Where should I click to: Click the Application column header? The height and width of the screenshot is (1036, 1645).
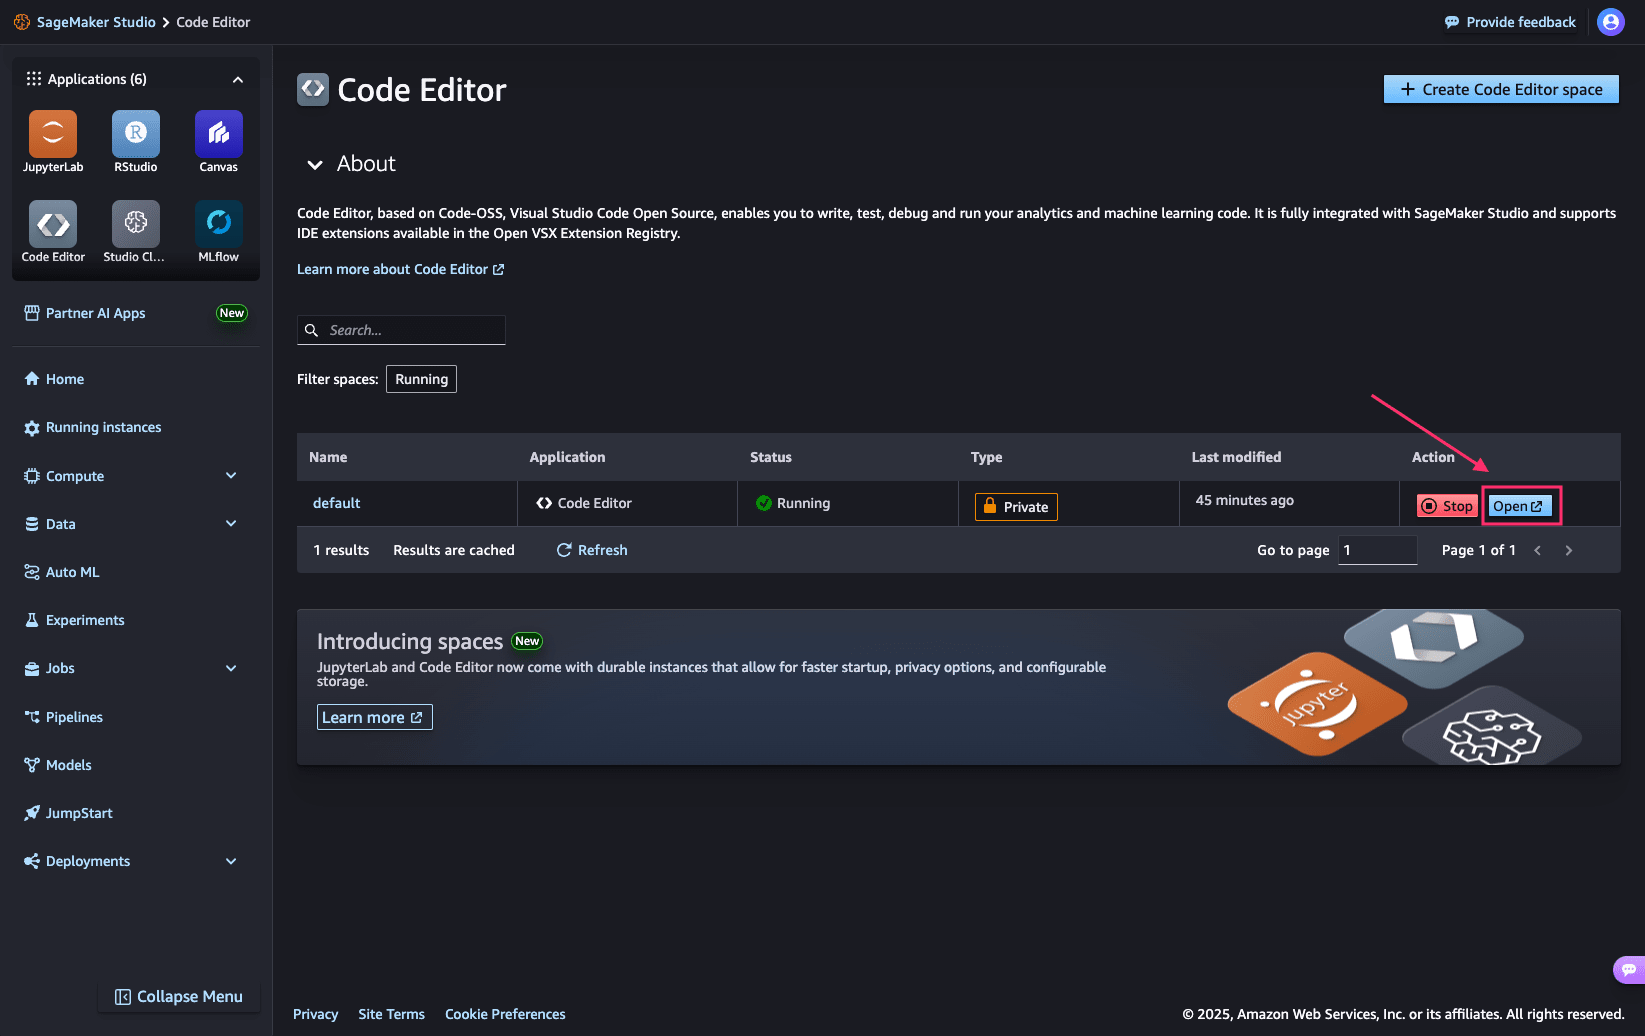coord(567,457)
